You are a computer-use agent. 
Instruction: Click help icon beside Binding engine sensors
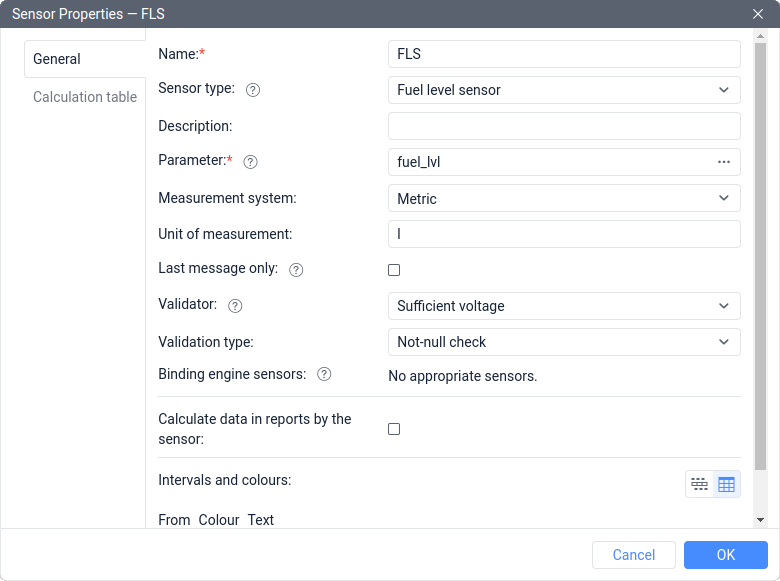pos(324,375)
